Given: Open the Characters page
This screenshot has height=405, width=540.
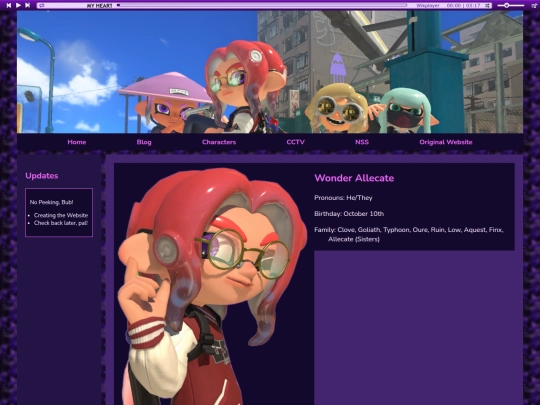Looking at the screenshot, I should 219,142.
